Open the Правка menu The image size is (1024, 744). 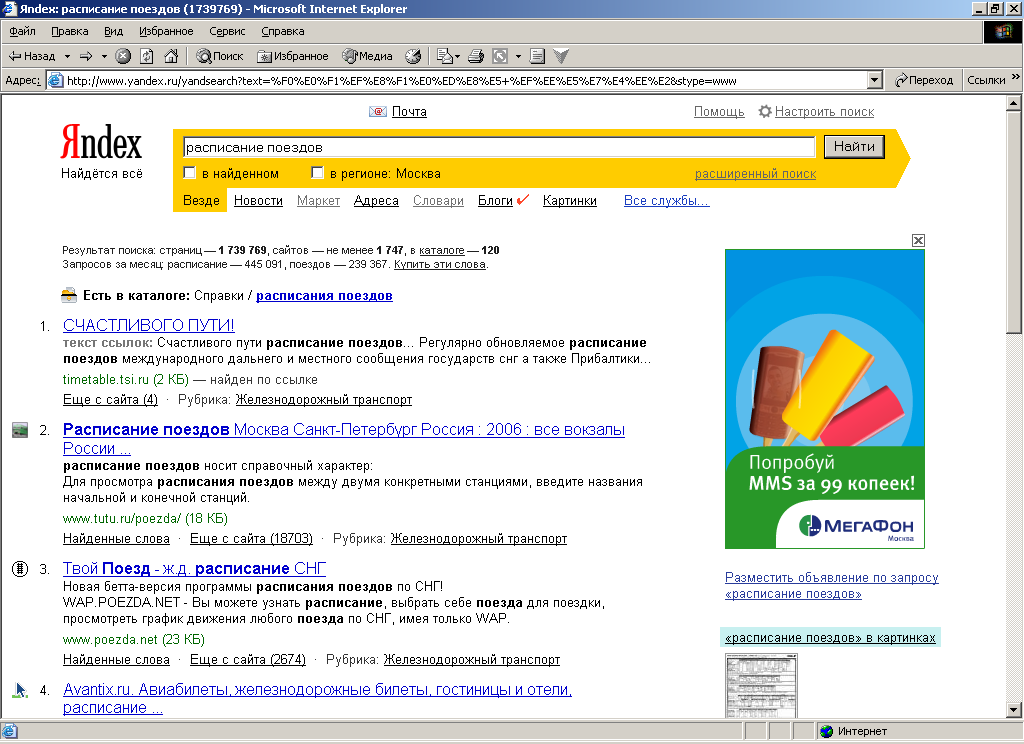(x=69, y=31)
